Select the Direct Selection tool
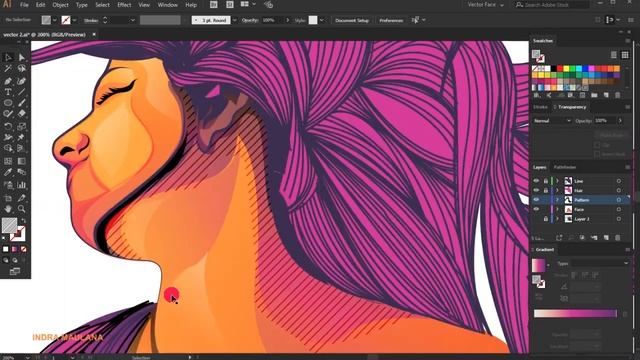640x360 pixels. [x=22, y=58]
